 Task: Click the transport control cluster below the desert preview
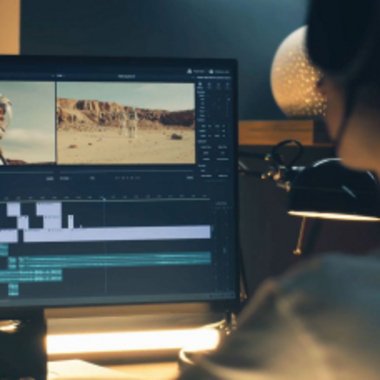(x=127, y=178)
